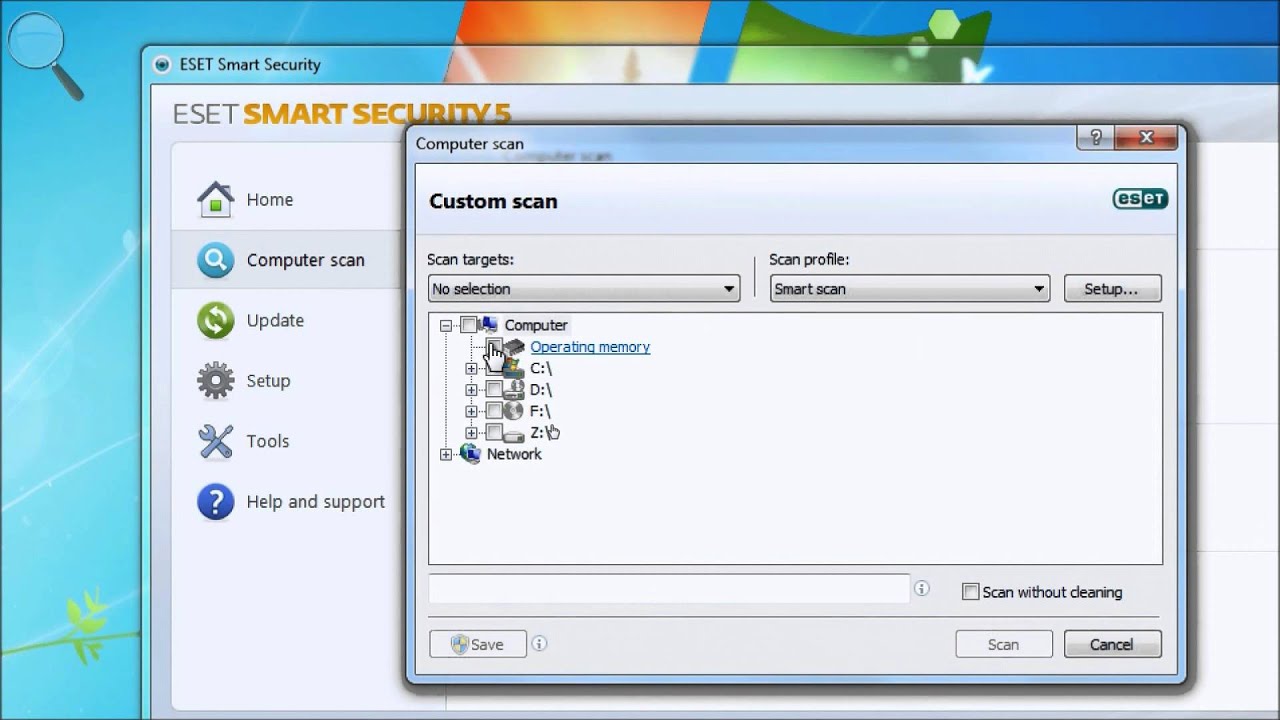Click the scan target path field
This screenshot has height=720, width=1280.
pos(669,589)
